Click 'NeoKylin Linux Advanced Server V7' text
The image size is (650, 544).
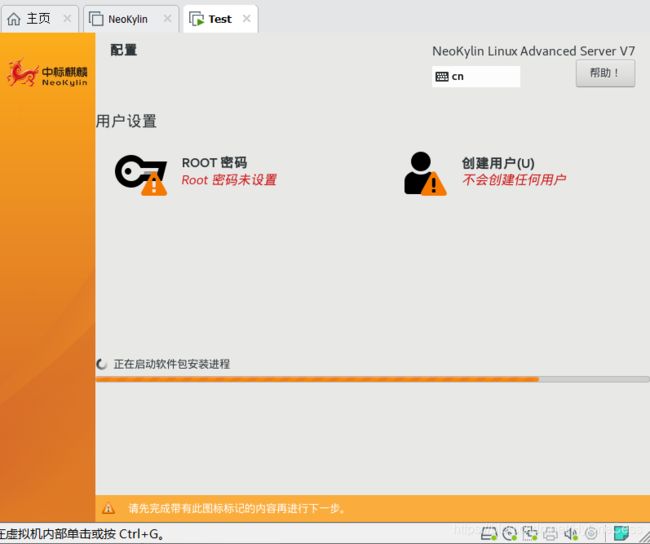click(x=534, y=51)
